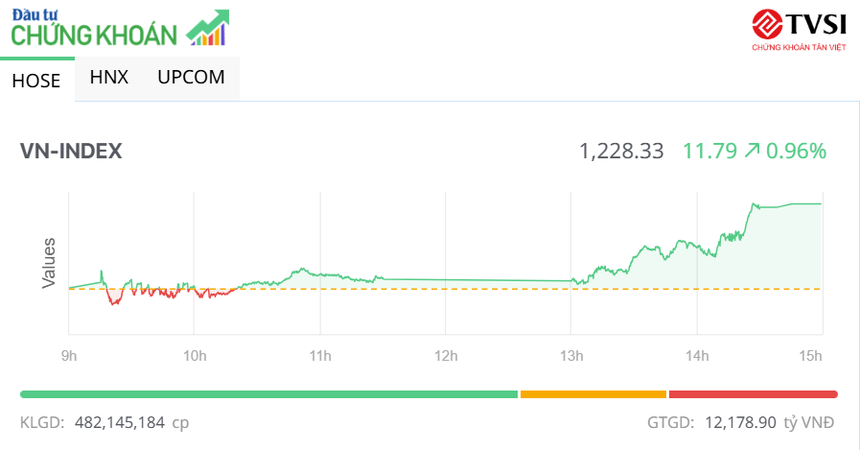Image resolution: width=860 pixels, height=450 pixels.
Task: Switch to the HNX tab
Action: coord(109,77)
